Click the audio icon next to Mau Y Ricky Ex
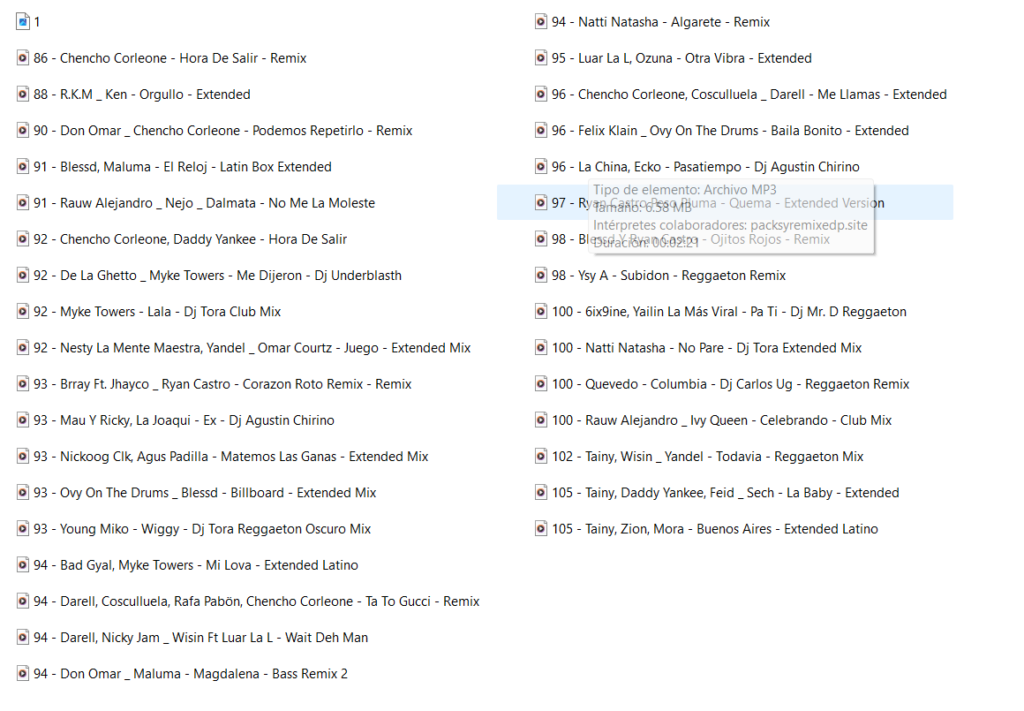 pyautogui.click(x=23, y=420)
